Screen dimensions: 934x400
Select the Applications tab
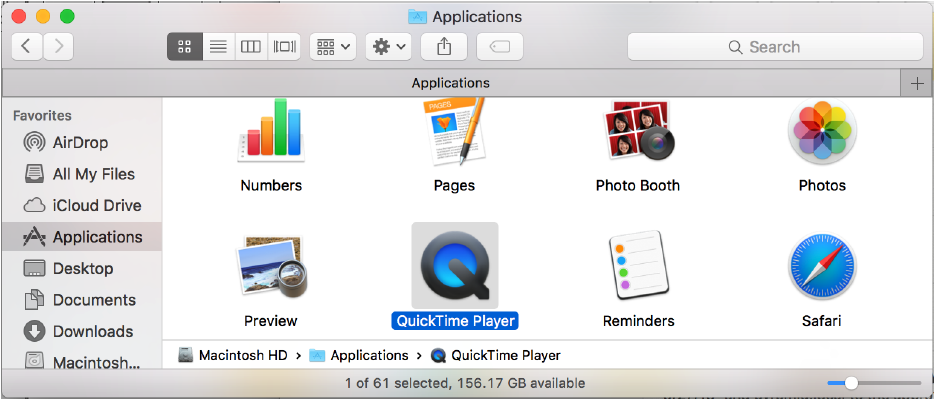pos(451,83)
